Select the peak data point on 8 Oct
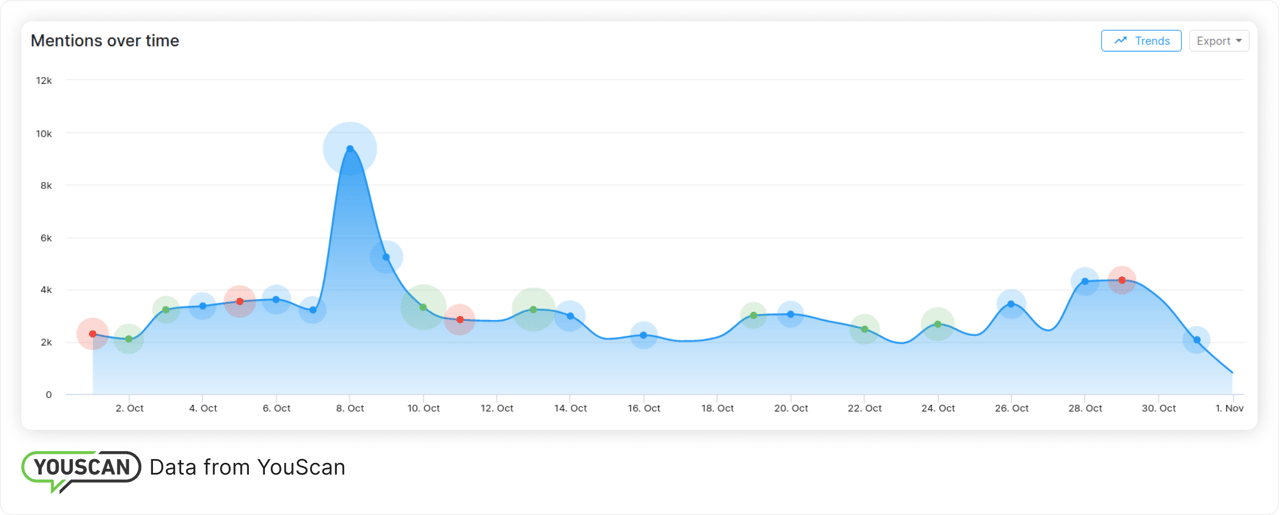Image resolution: width=1280 pixels, height=515 pixels. tap(350, 149)
